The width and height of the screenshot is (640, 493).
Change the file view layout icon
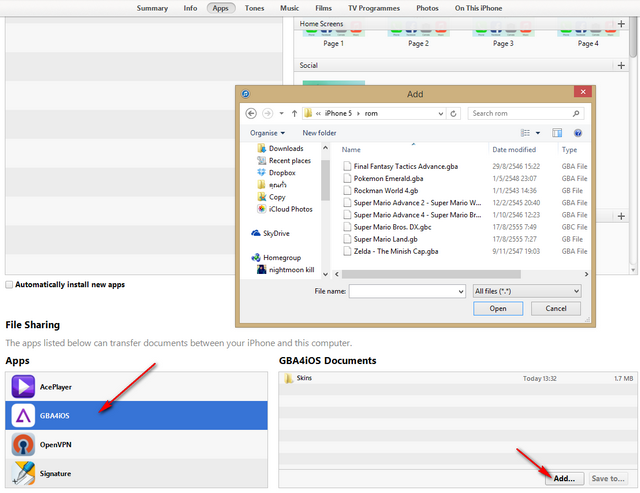click(525, 133)
